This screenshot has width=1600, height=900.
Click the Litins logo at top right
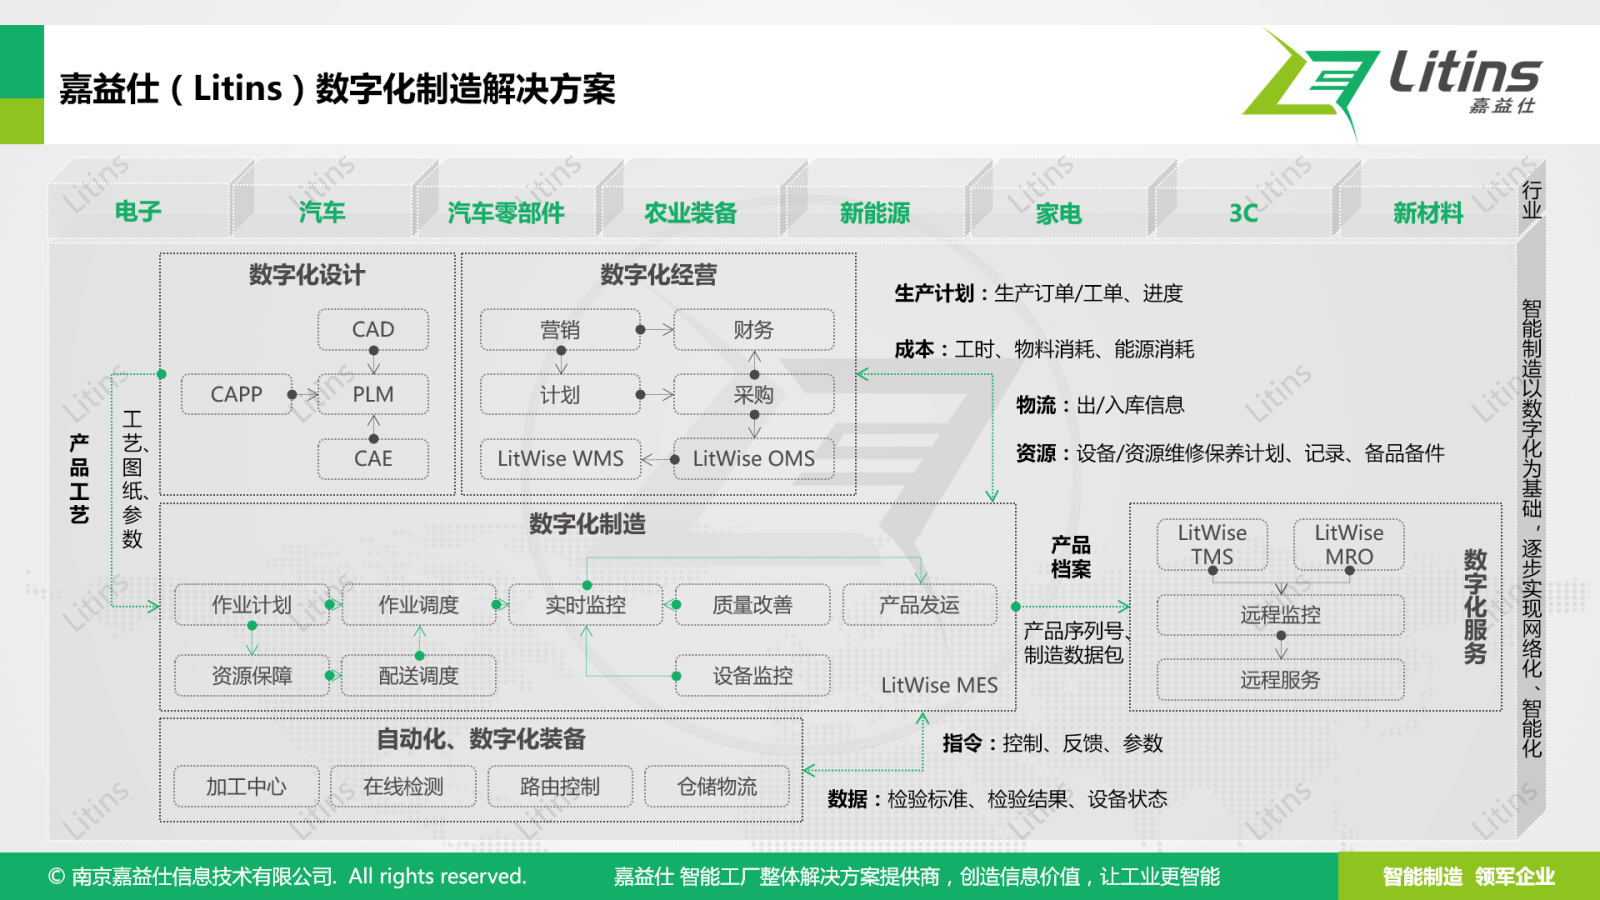coord(1392,84)
